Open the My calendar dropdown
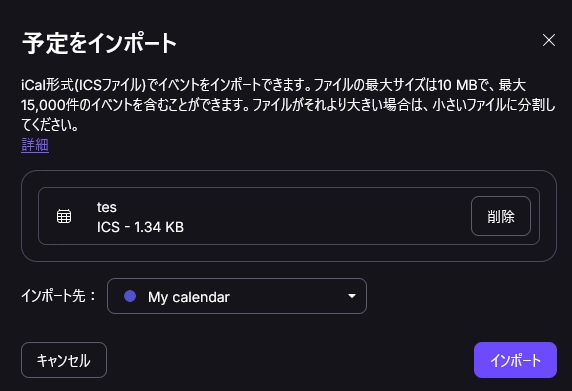 click(x=237, y=296)
